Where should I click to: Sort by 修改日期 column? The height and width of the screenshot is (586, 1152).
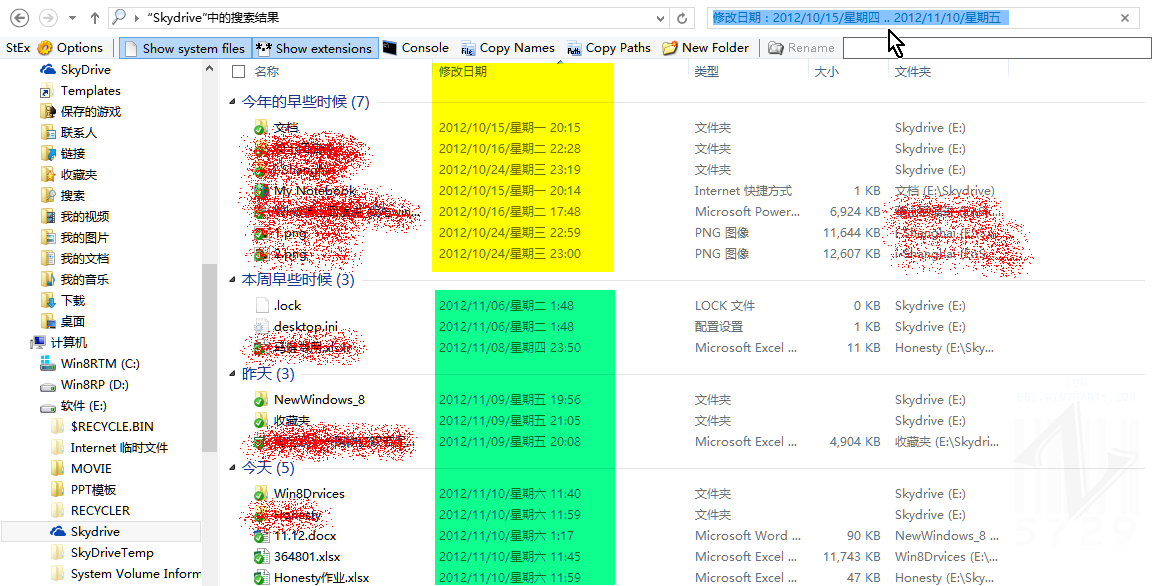[x=463, y=71]
